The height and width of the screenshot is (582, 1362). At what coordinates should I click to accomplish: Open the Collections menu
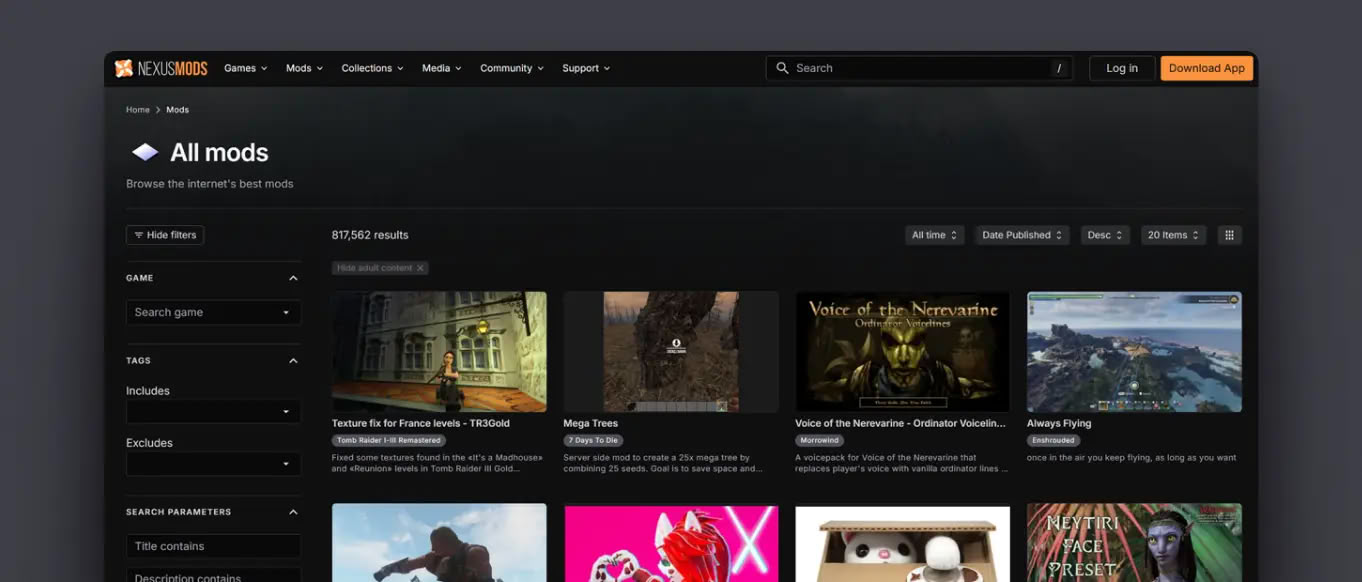tap(372, 68)
